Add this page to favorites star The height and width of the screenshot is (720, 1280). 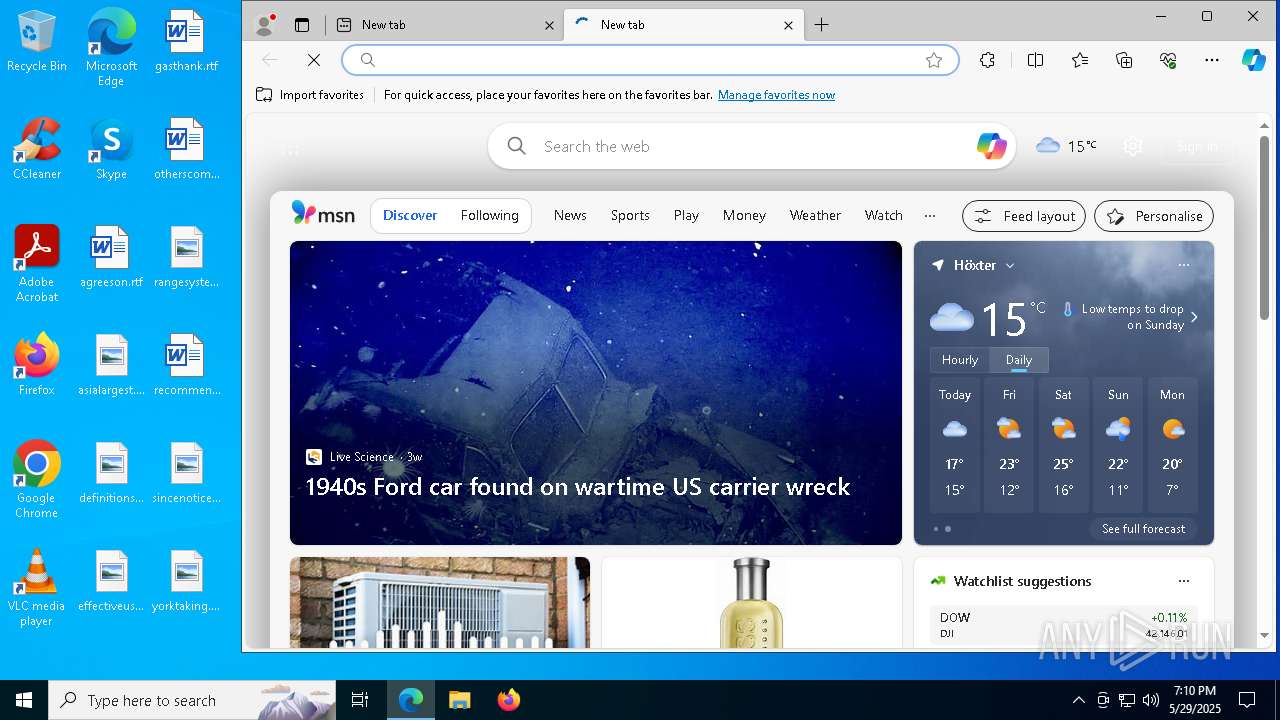point(934,60)
